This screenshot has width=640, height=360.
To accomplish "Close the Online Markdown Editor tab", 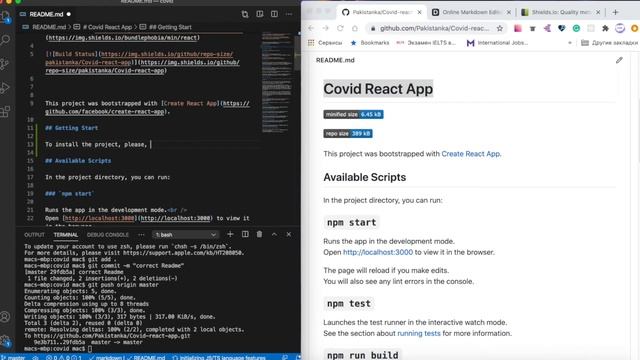I will click(509, 12).
